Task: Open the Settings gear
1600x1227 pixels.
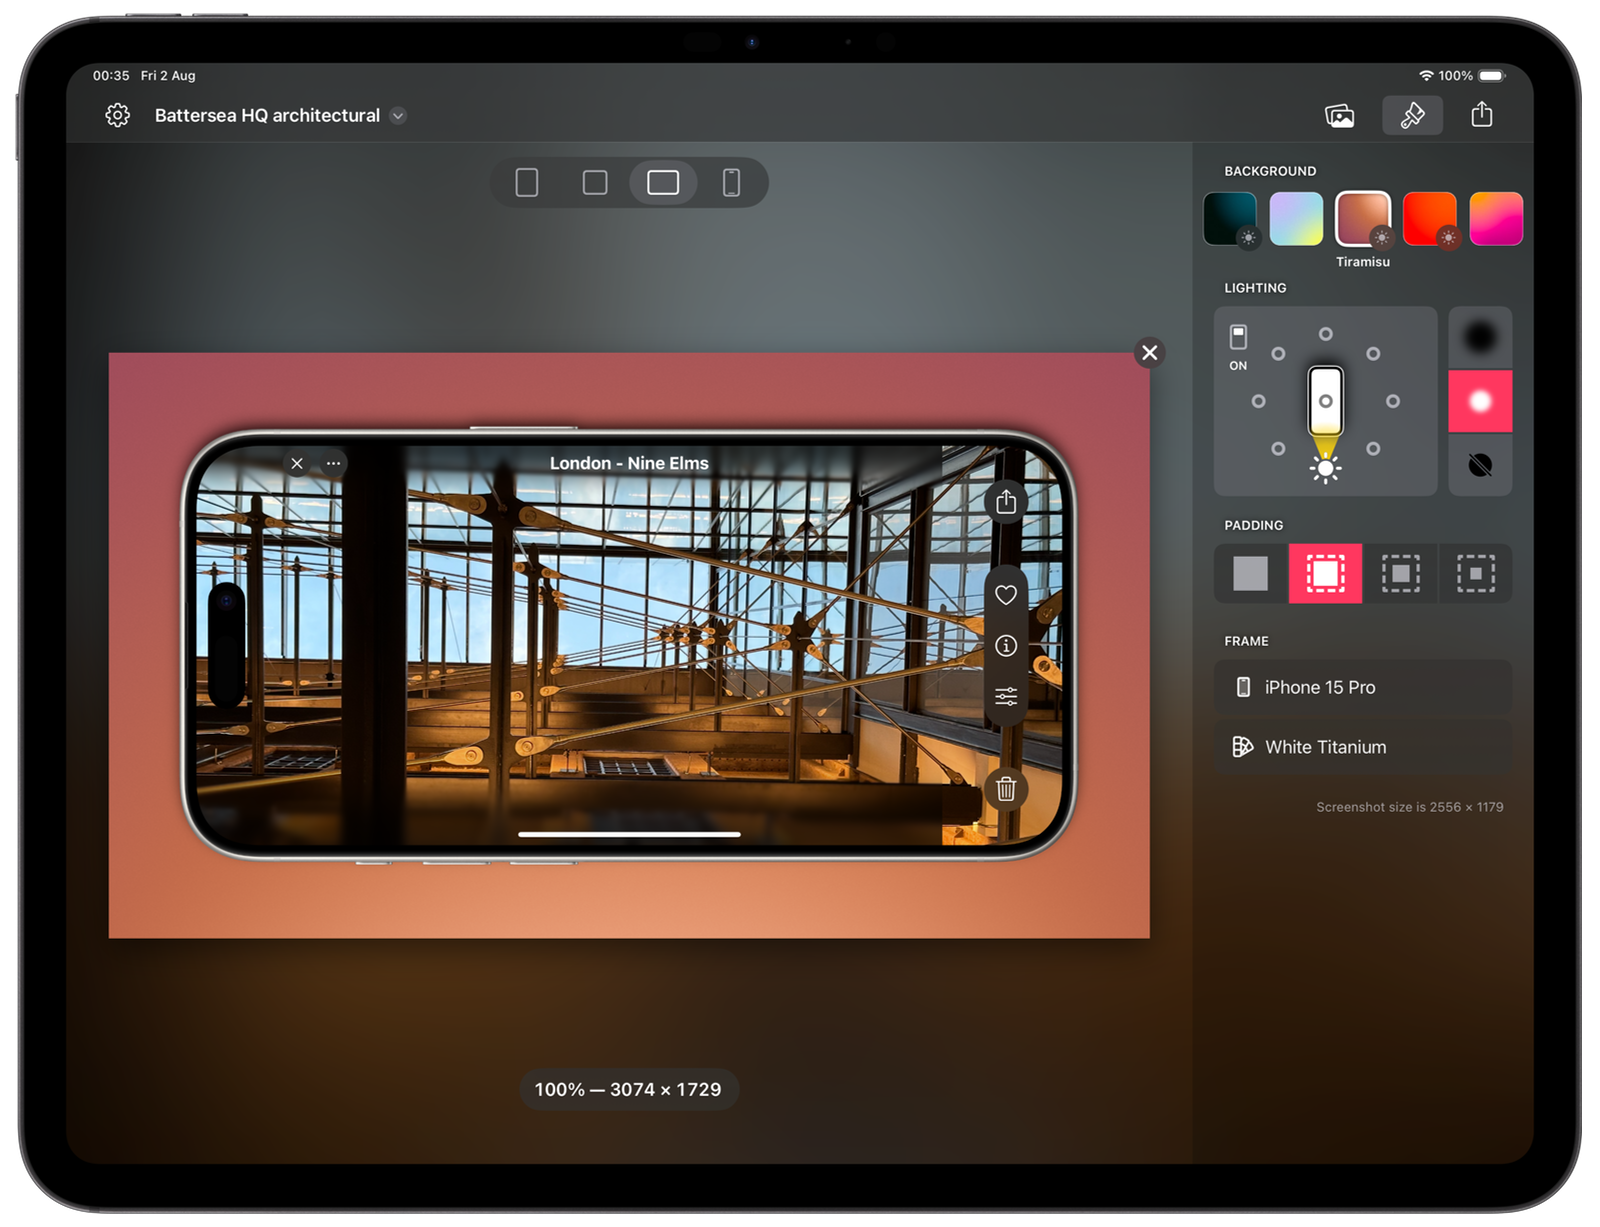Action: [118, 116]
